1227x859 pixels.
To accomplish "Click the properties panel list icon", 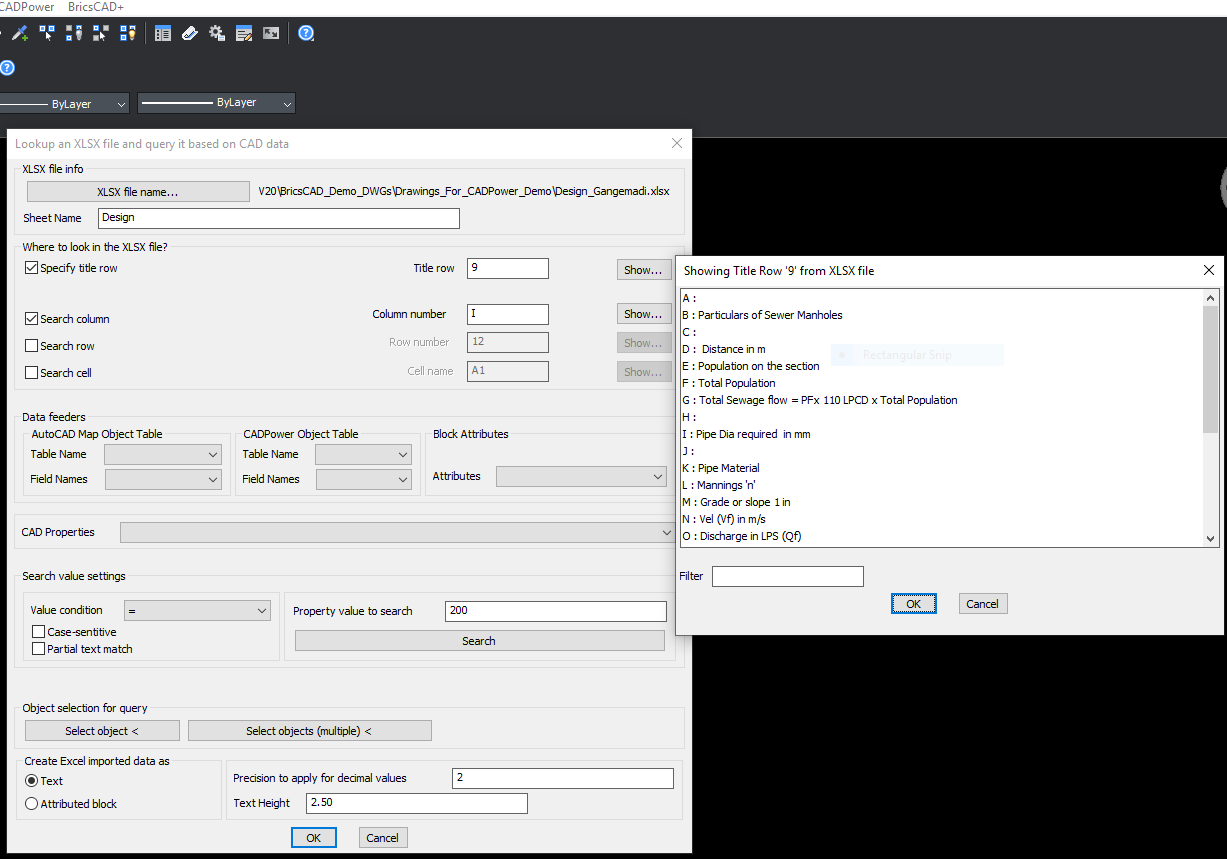I will pyautogui.click(x=162, y=33).
